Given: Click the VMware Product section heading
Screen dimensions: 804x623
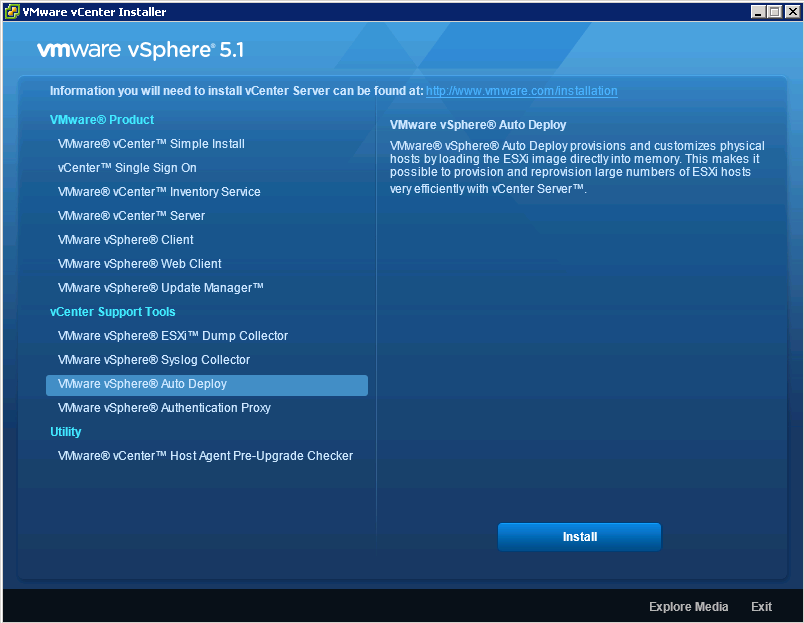Looking at the screenshot, I should 102,120.
